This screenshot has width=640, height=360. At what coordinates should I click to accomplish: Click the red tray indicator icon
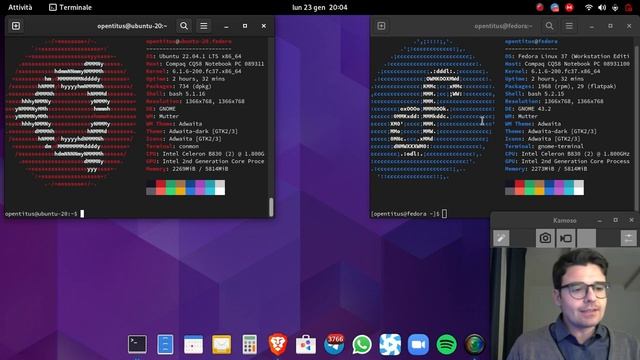click(x=540, y=7)
